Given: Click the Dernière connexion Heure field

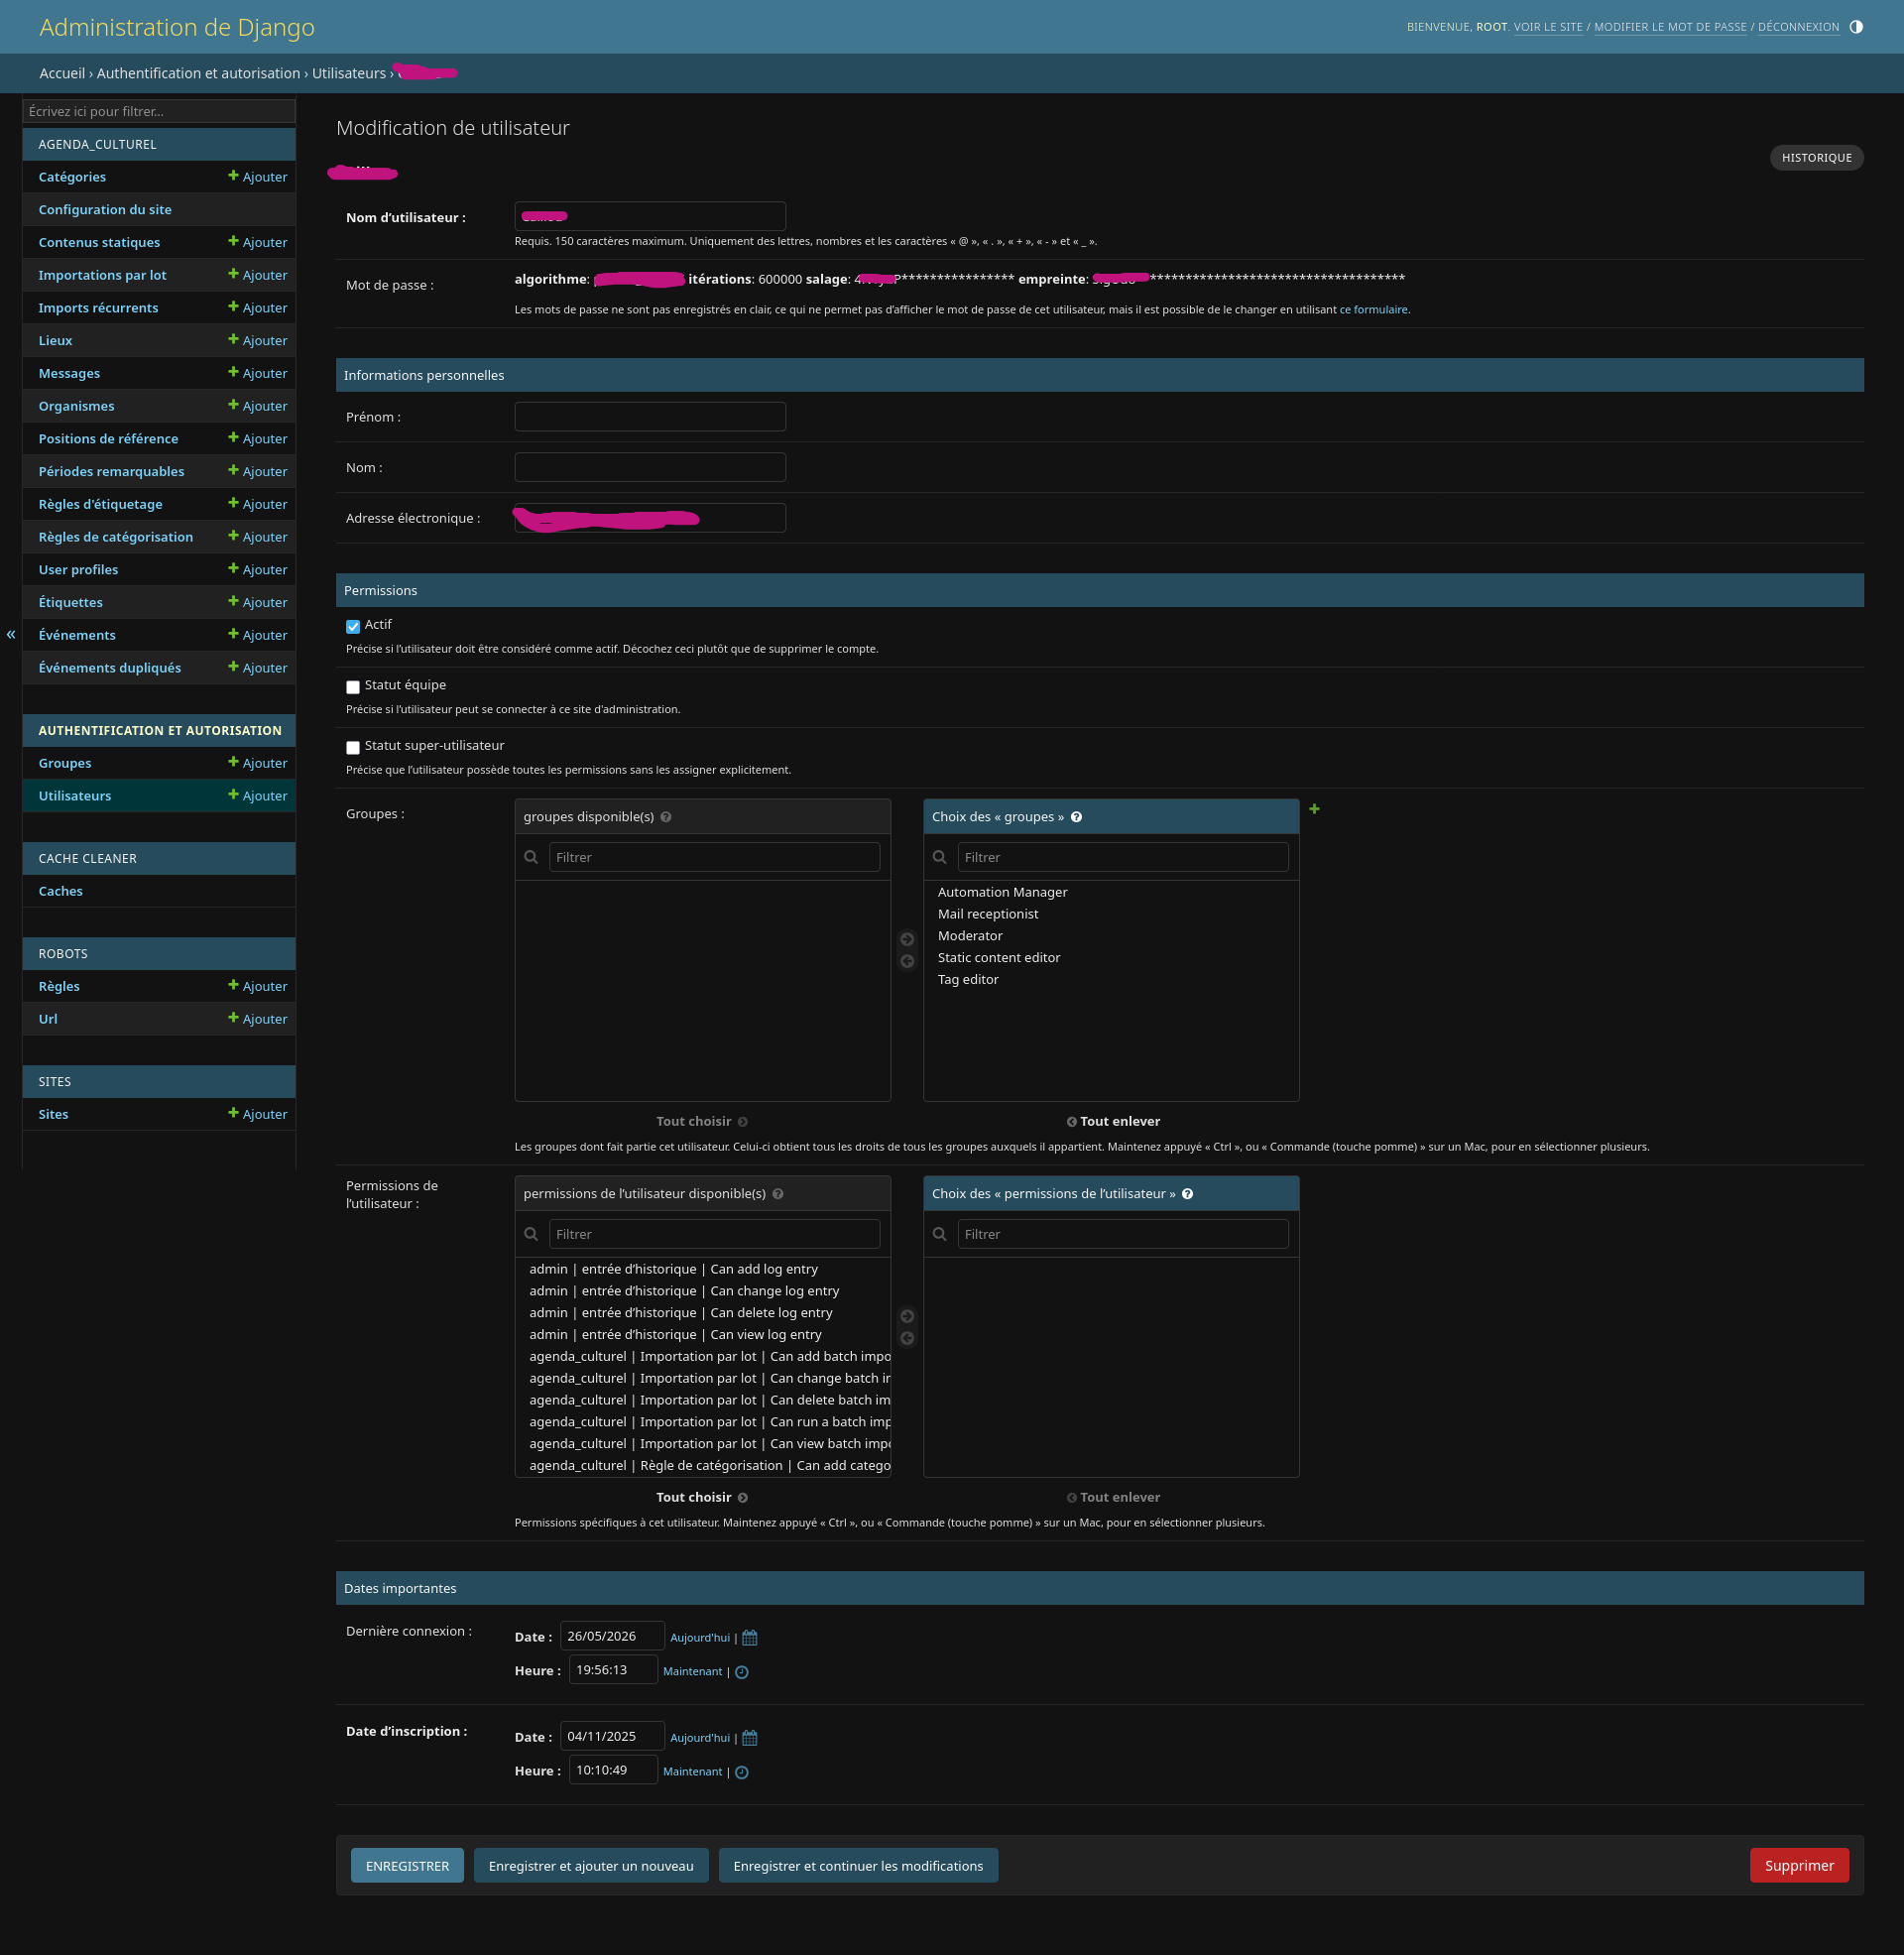Looking at the screenshot, I should [x=613, y=1670].
